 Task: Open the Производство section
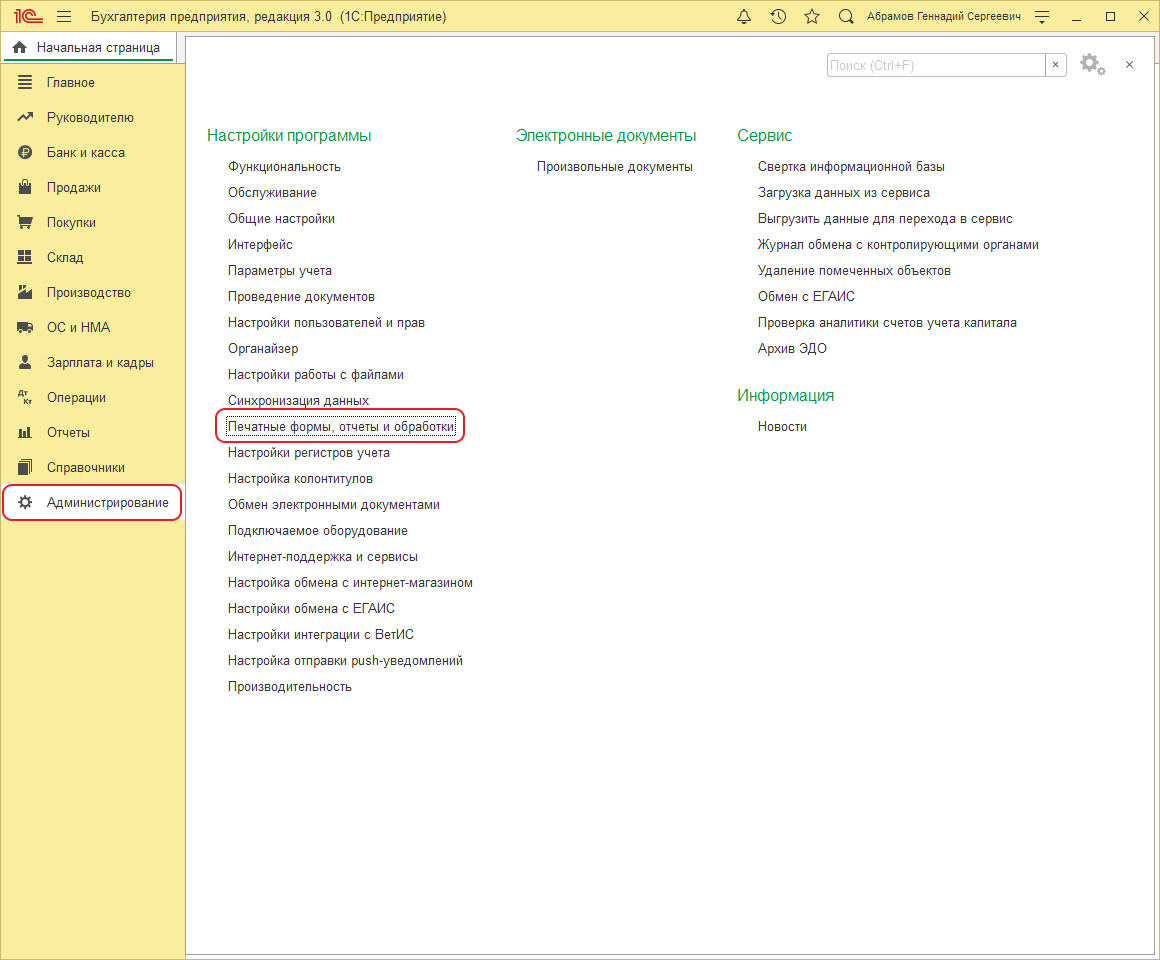coord(92,292)
